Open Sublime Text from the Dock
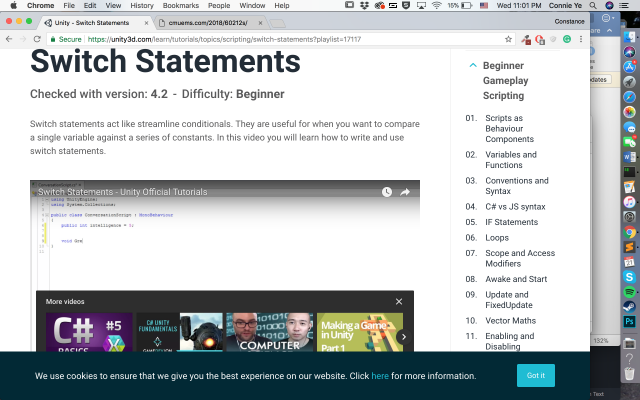Viewport: 640px width, 400px height. 629,247
